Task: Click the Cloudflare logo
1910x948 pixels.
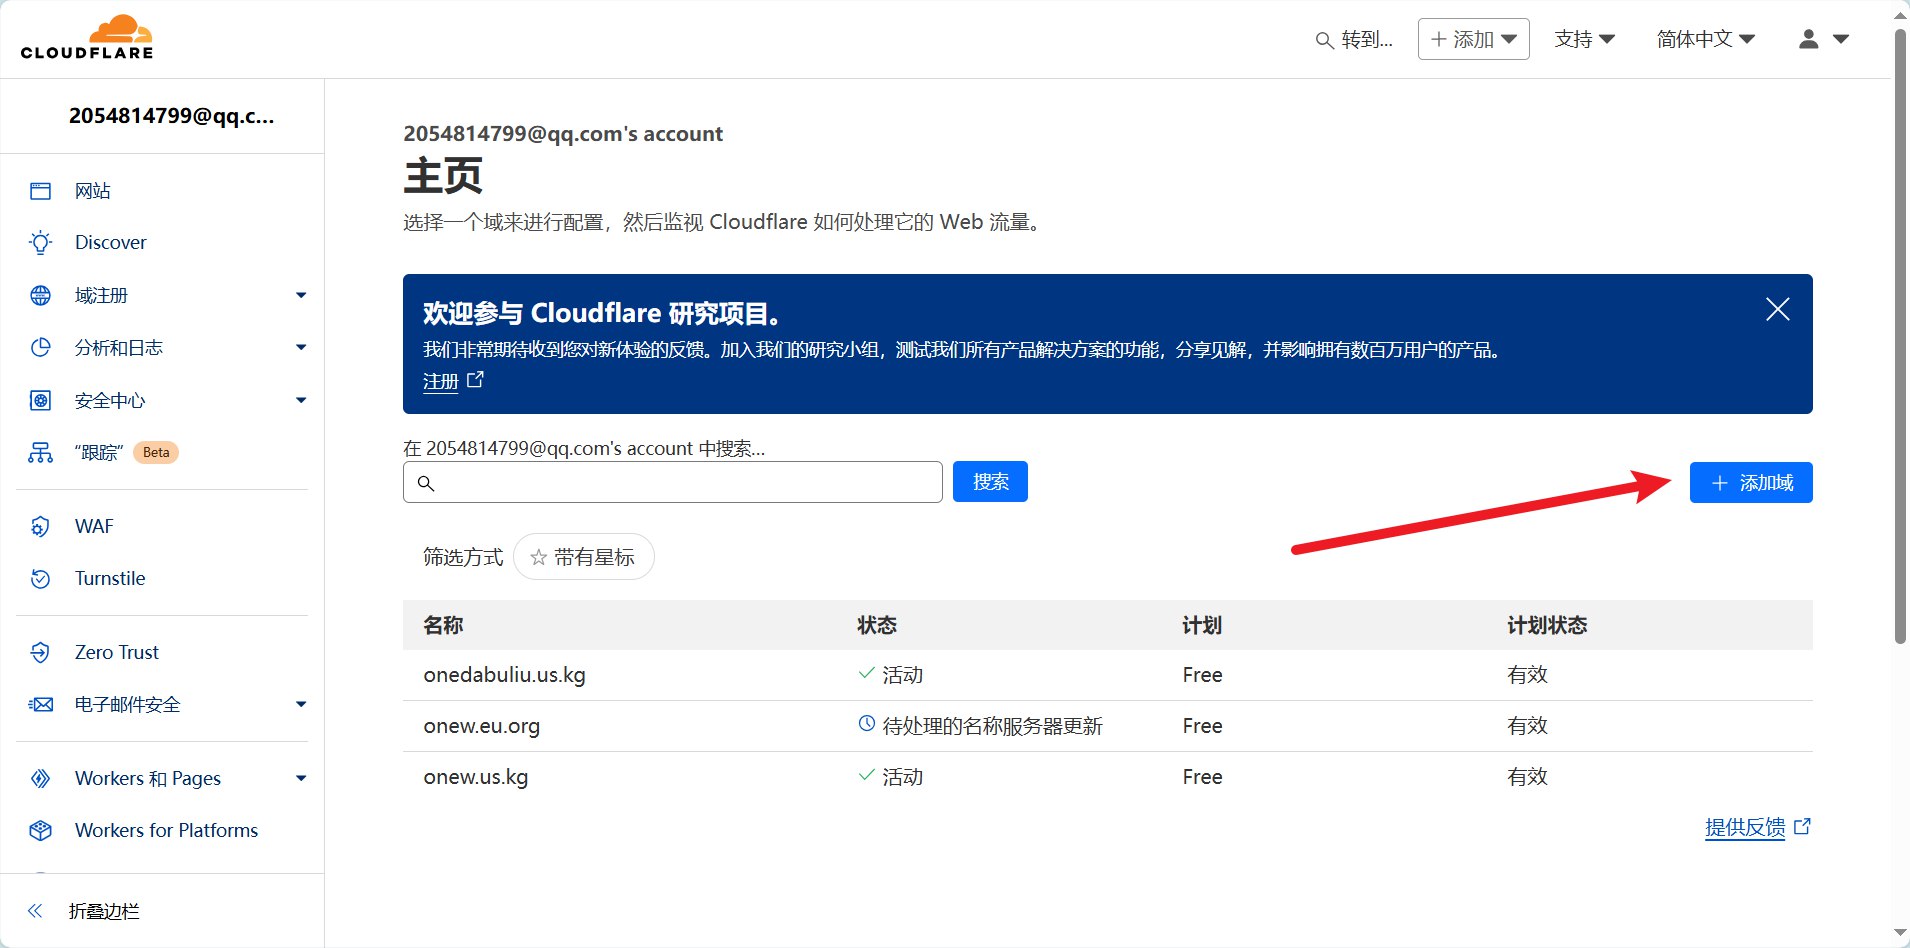Action: click(x=87, y=38)
